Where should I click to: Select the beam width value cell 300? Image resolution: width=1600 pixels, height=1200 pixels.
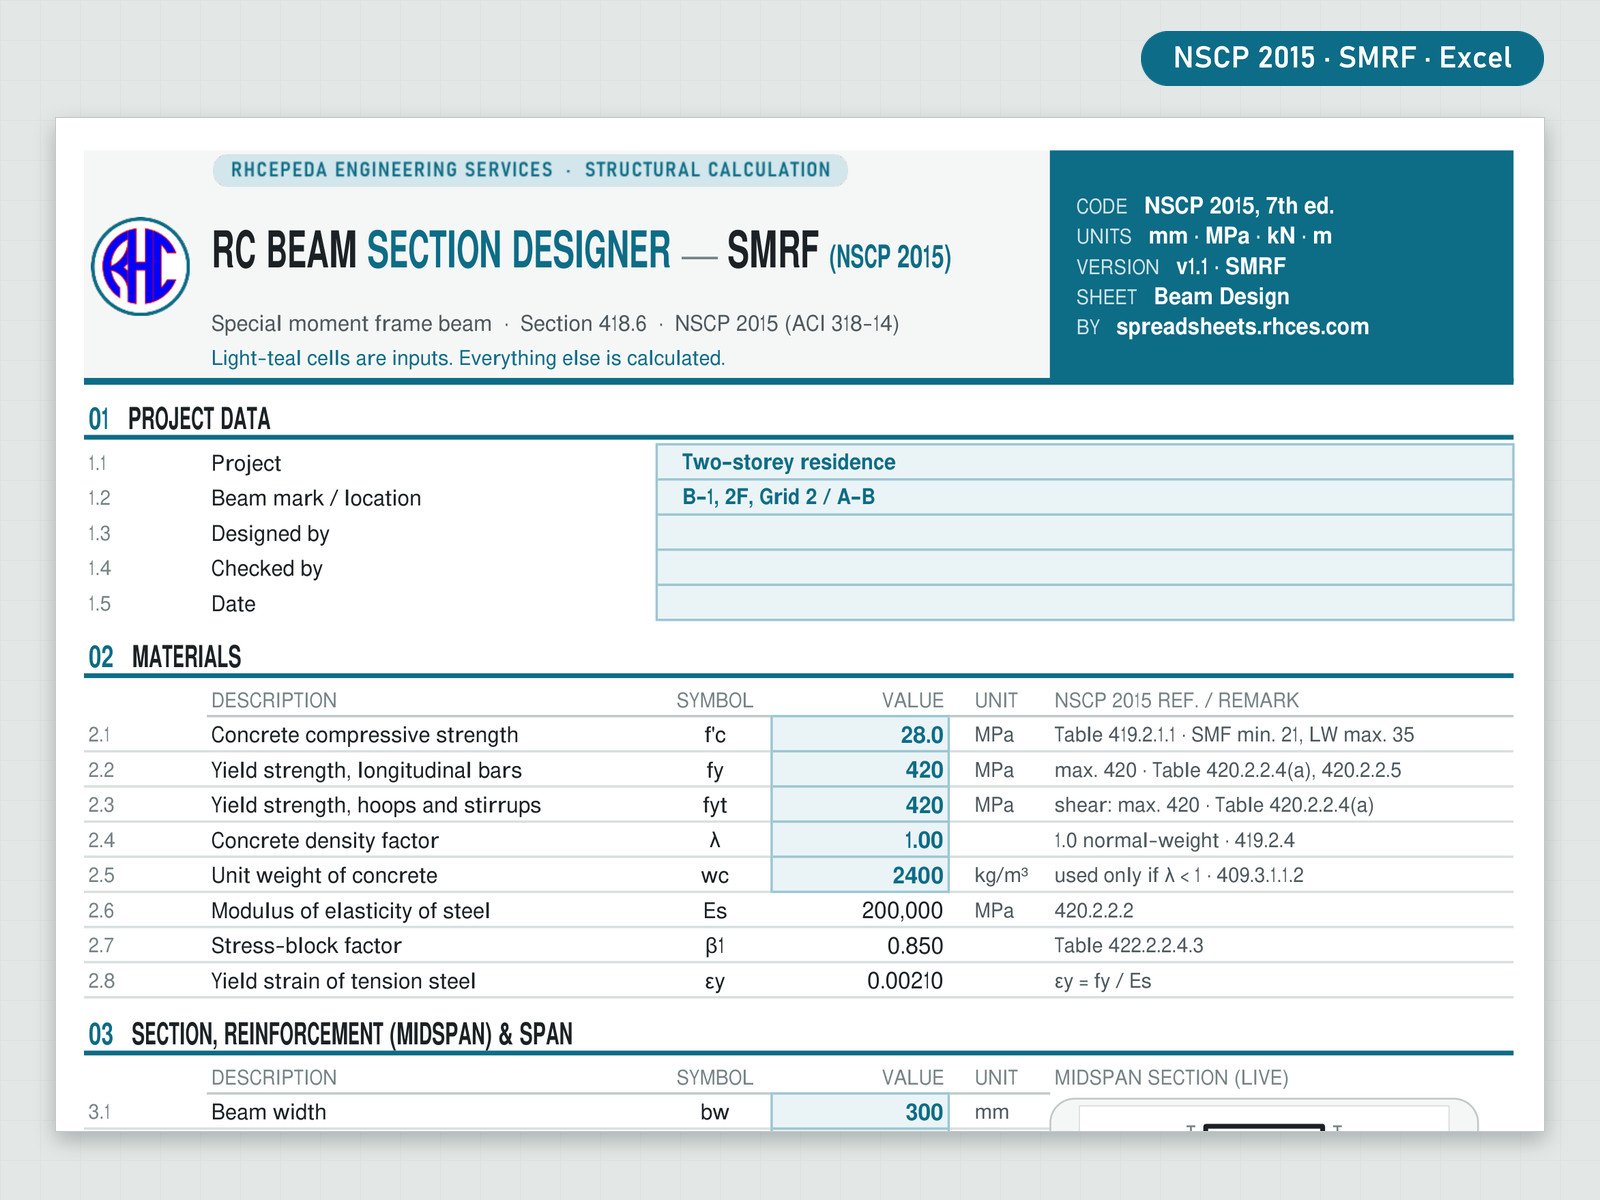point(860,1112)
